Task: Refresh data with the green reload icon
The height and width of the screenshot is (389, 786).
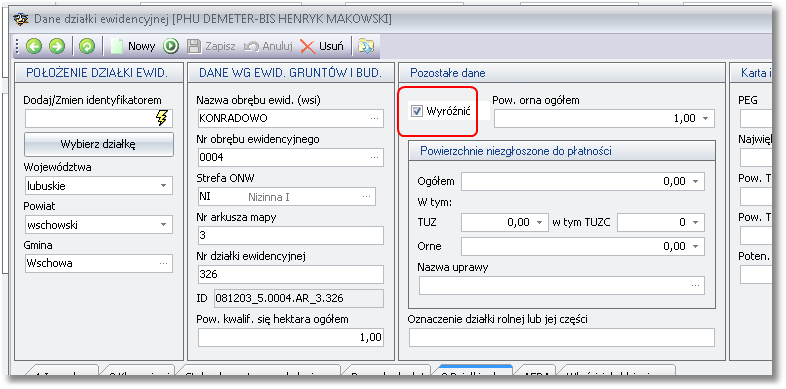Action: (87, 47)
